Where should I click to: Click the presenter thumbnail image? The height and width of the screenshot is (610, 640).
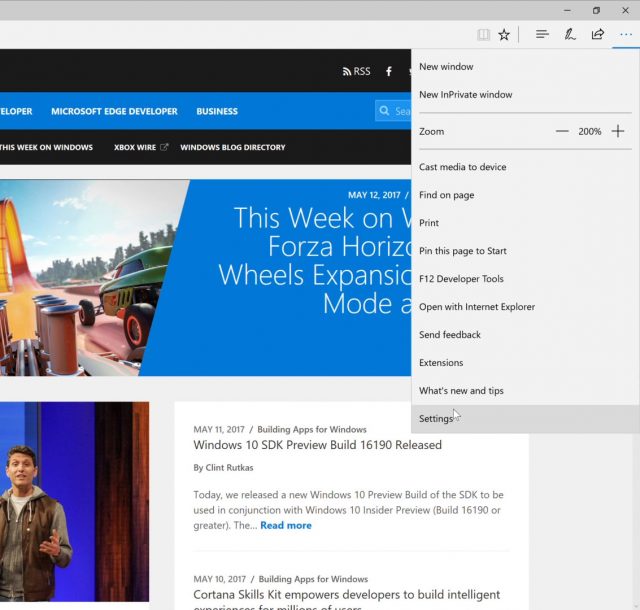click(74, 501)
